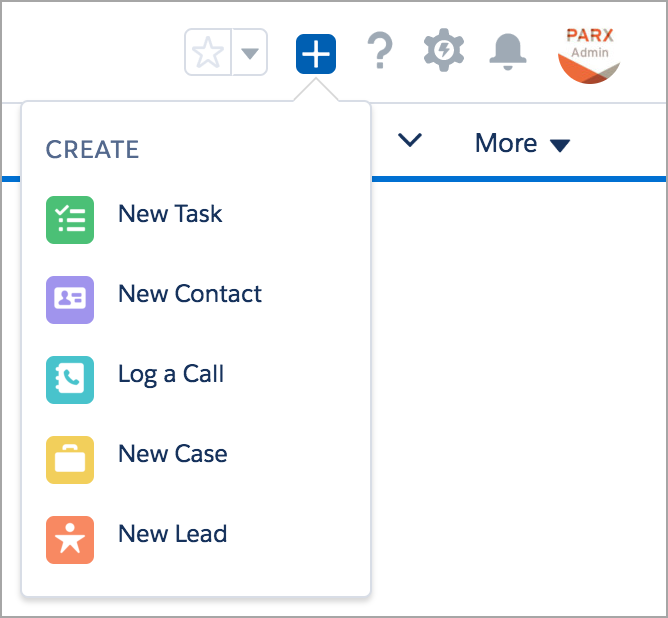Click the teal Log a Call icon
668x618 pixels.
pyautogui.click(x=70, y=380)
